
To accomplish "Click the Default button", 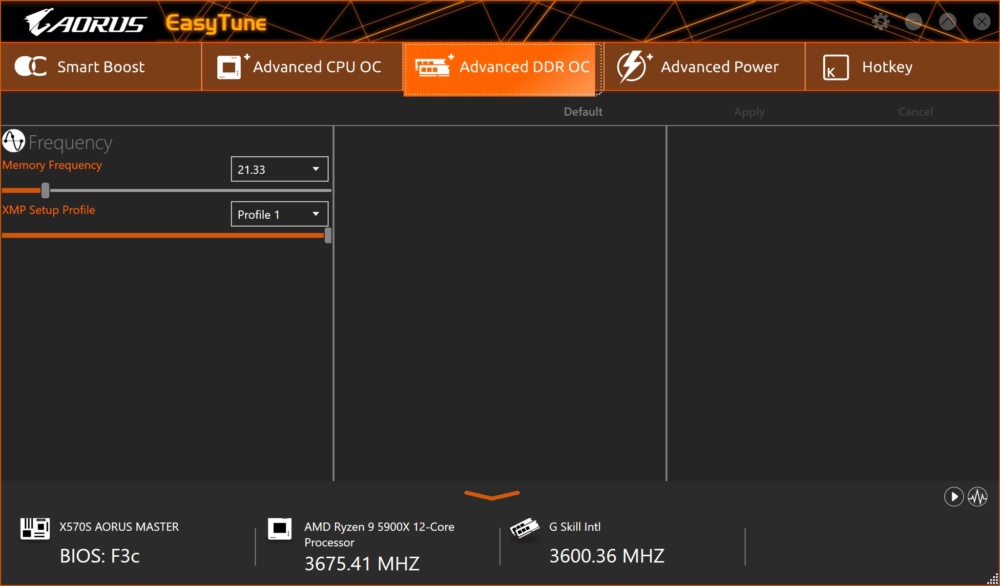I will click(x=583, y=112).
